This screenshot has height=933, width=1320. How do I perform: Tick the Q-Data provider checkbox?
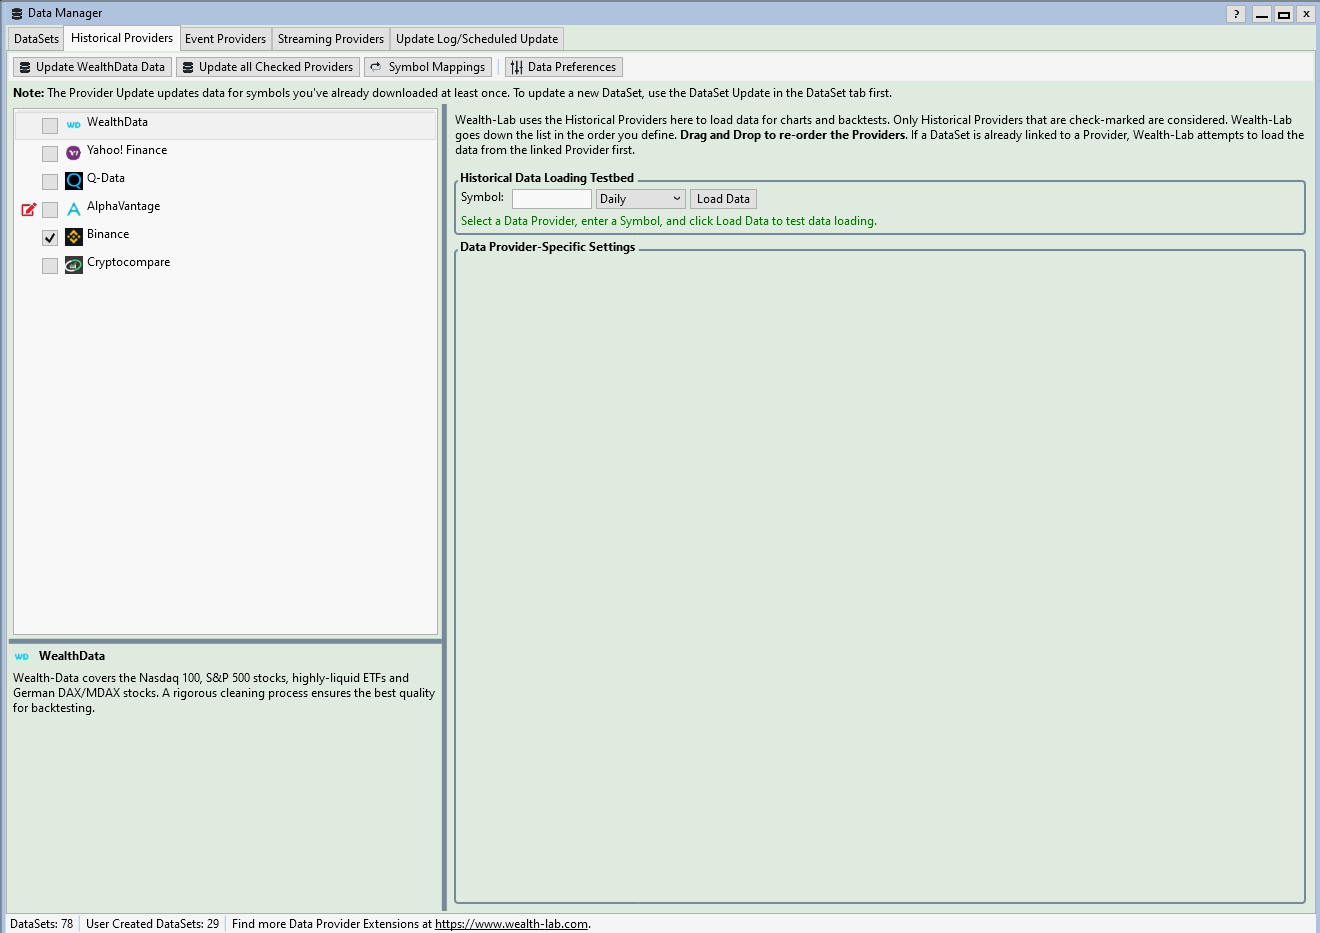coord(50,181)
